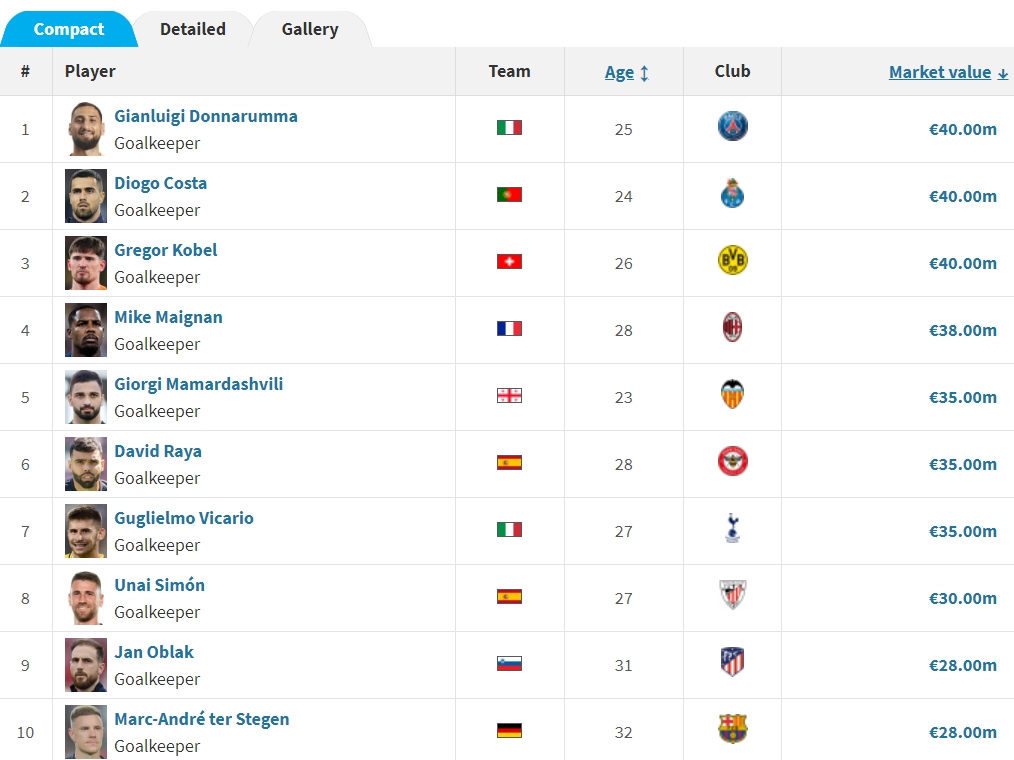Screen dimensions: 1014x760
Task: Open Marc-André ter Stegen's profile link
Action: point(202,719)
